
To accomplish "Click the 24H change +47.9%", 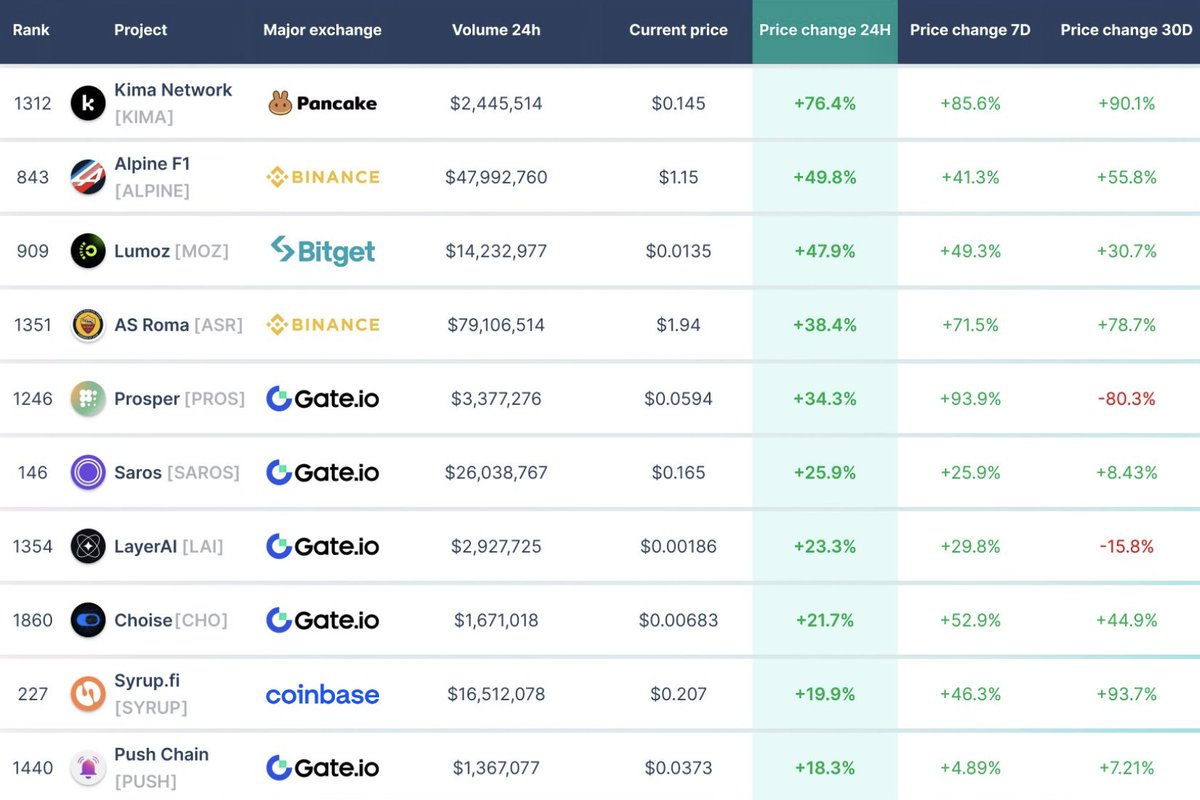I will click(825, 251).
